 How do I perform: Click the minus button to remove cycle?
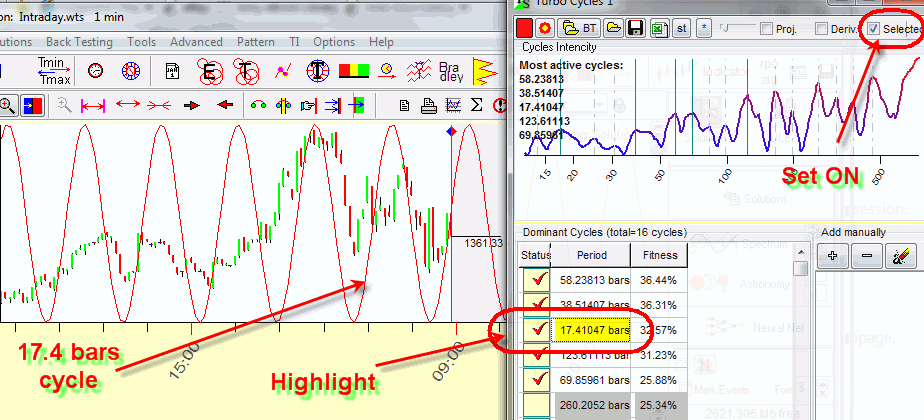(x=865, y=256)
